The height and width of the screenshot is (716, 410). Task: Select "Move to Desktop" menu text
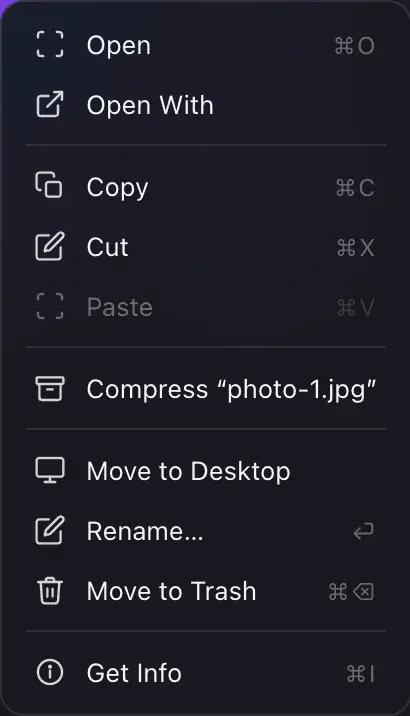pyautogui.click(x=189, y=472)
